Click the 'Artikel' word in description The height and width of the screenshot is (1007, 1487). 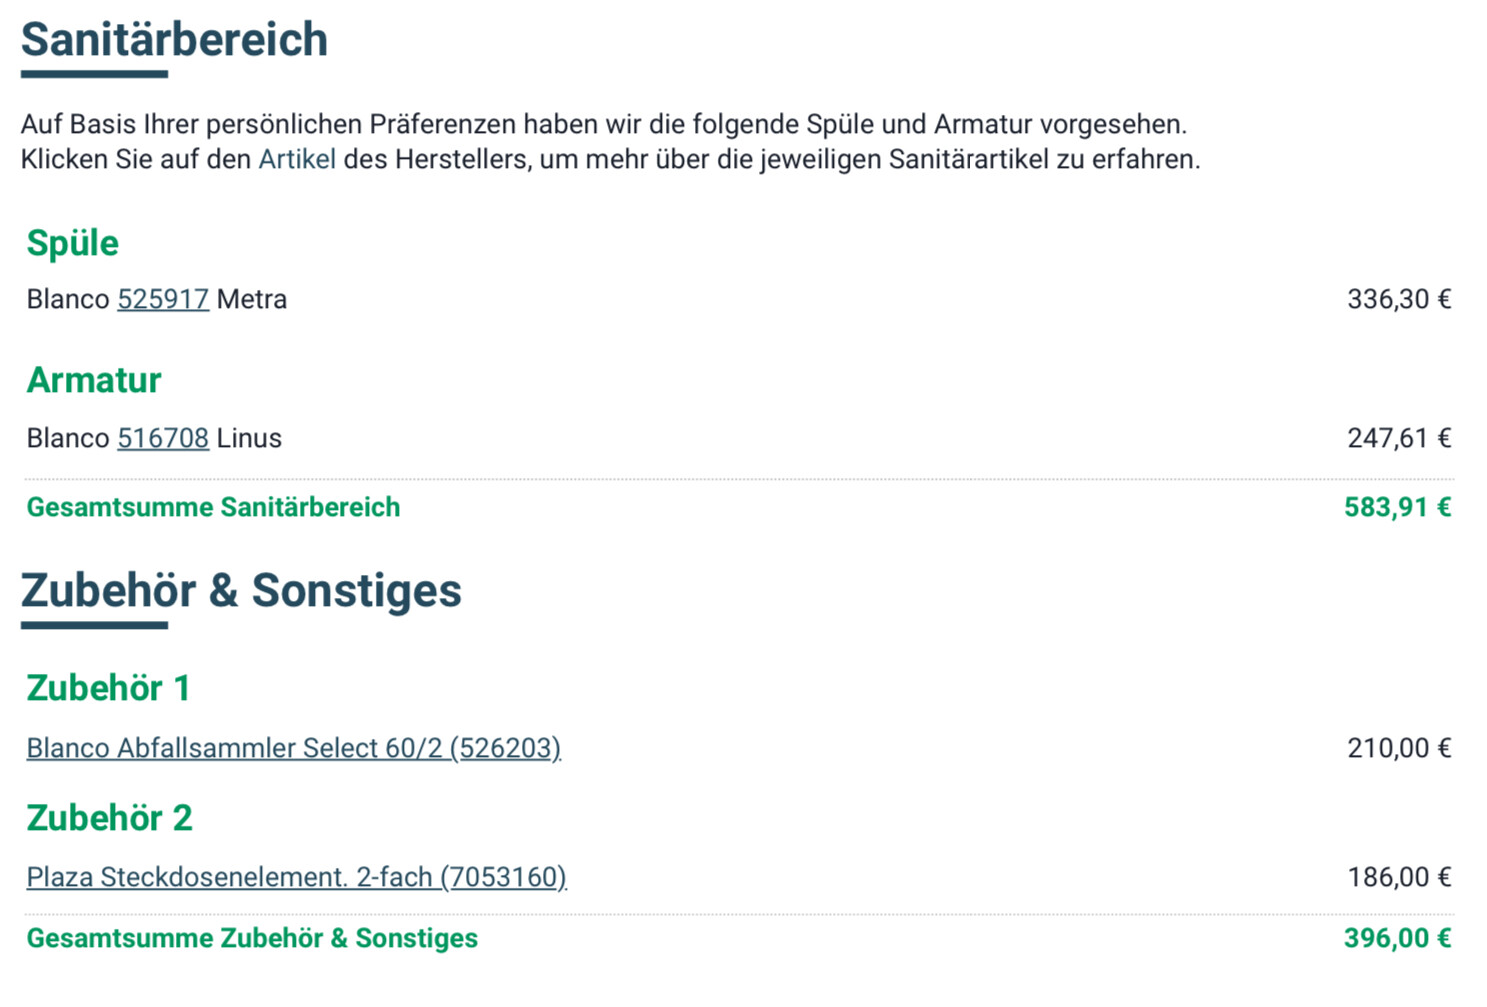297,159
